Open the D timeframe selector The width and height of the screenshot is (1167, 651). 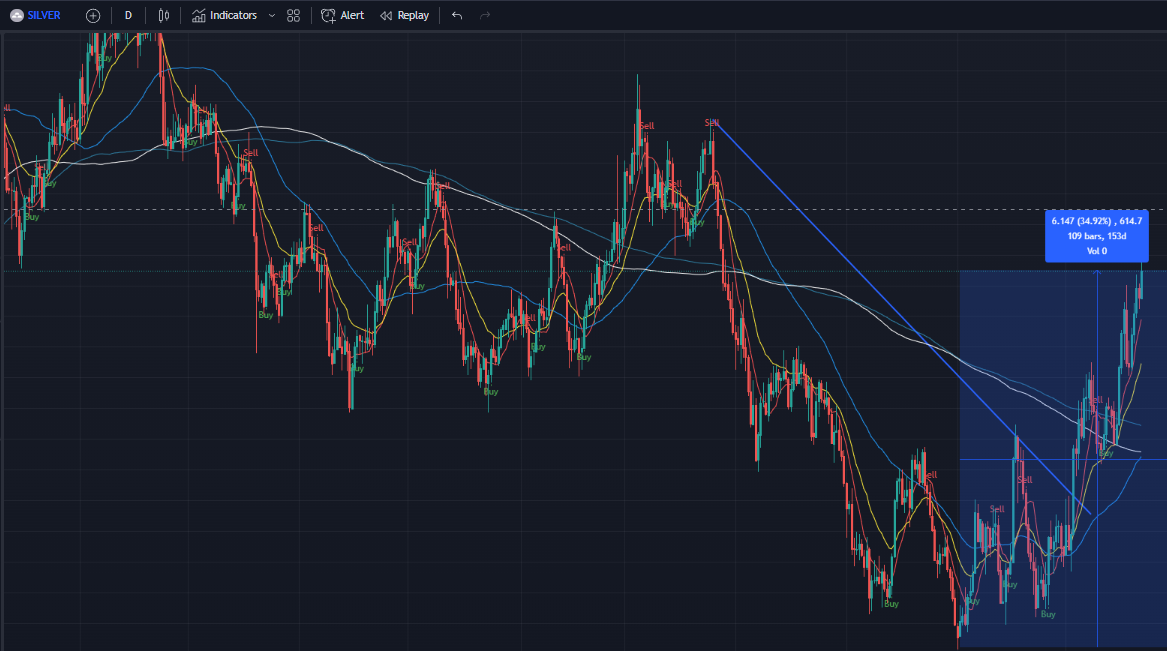coord(127,15)
